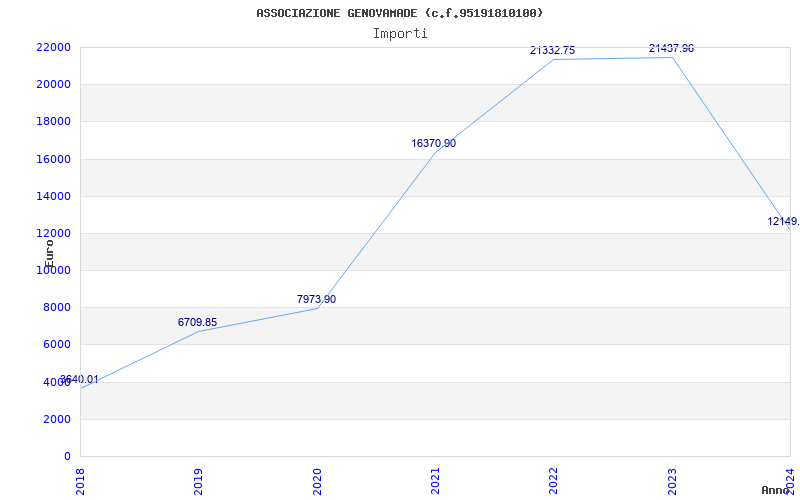Select the 0 y-axis tick label

tap(67, 456)
